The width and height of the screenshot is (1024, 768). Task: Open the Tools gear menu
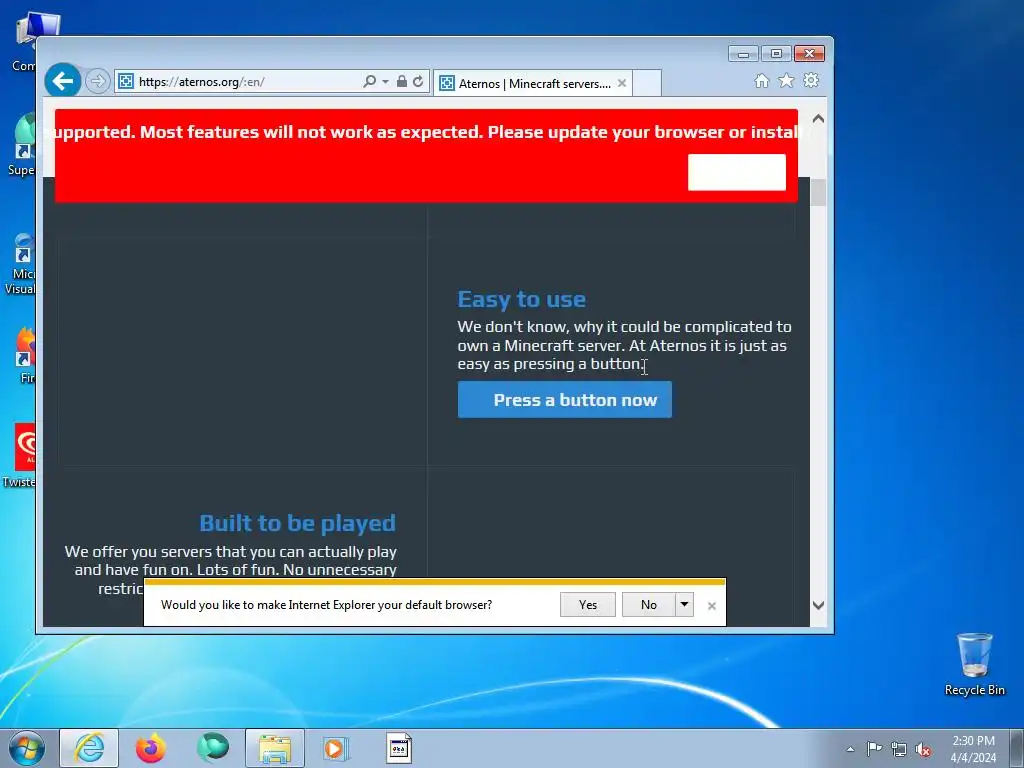tap(811, 80)
